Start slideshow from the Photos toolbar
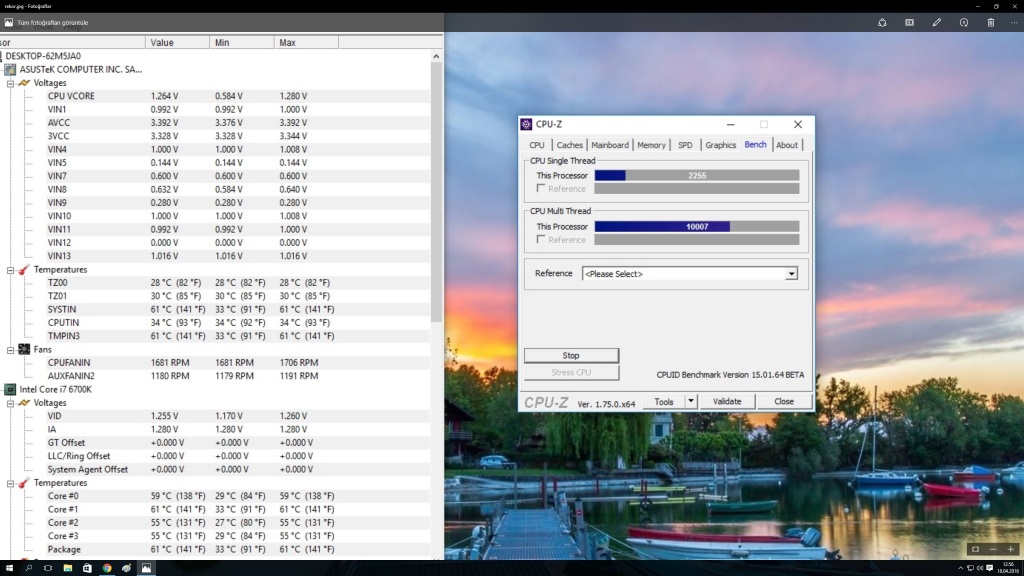Image resolution: width=1024 pixels, height=576 pixels. (x=909, y=22)
